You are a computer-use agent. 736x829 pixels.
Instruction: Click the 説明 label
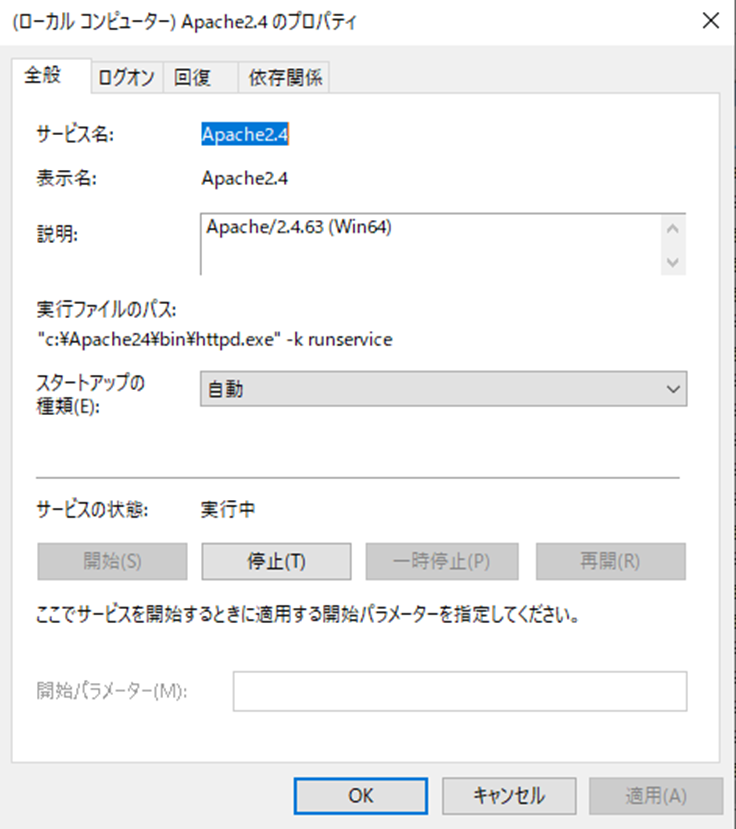point(57,234)
